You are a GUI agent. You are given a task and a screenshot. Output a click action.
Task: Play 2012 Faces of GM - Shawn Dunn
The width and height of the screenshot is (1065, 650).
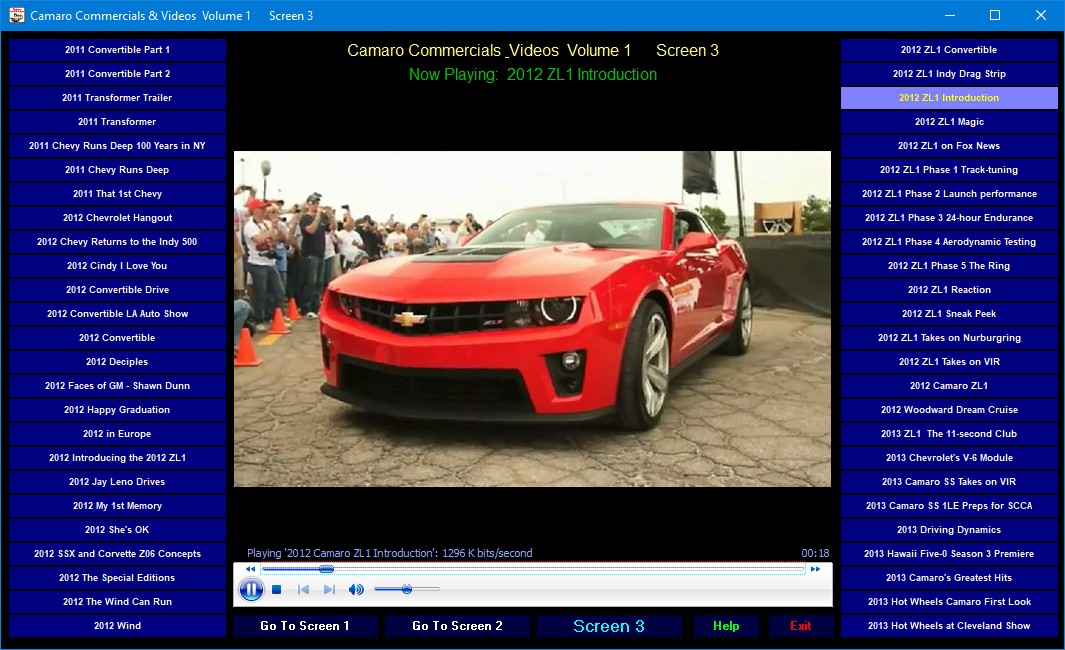tap(118, 386)
